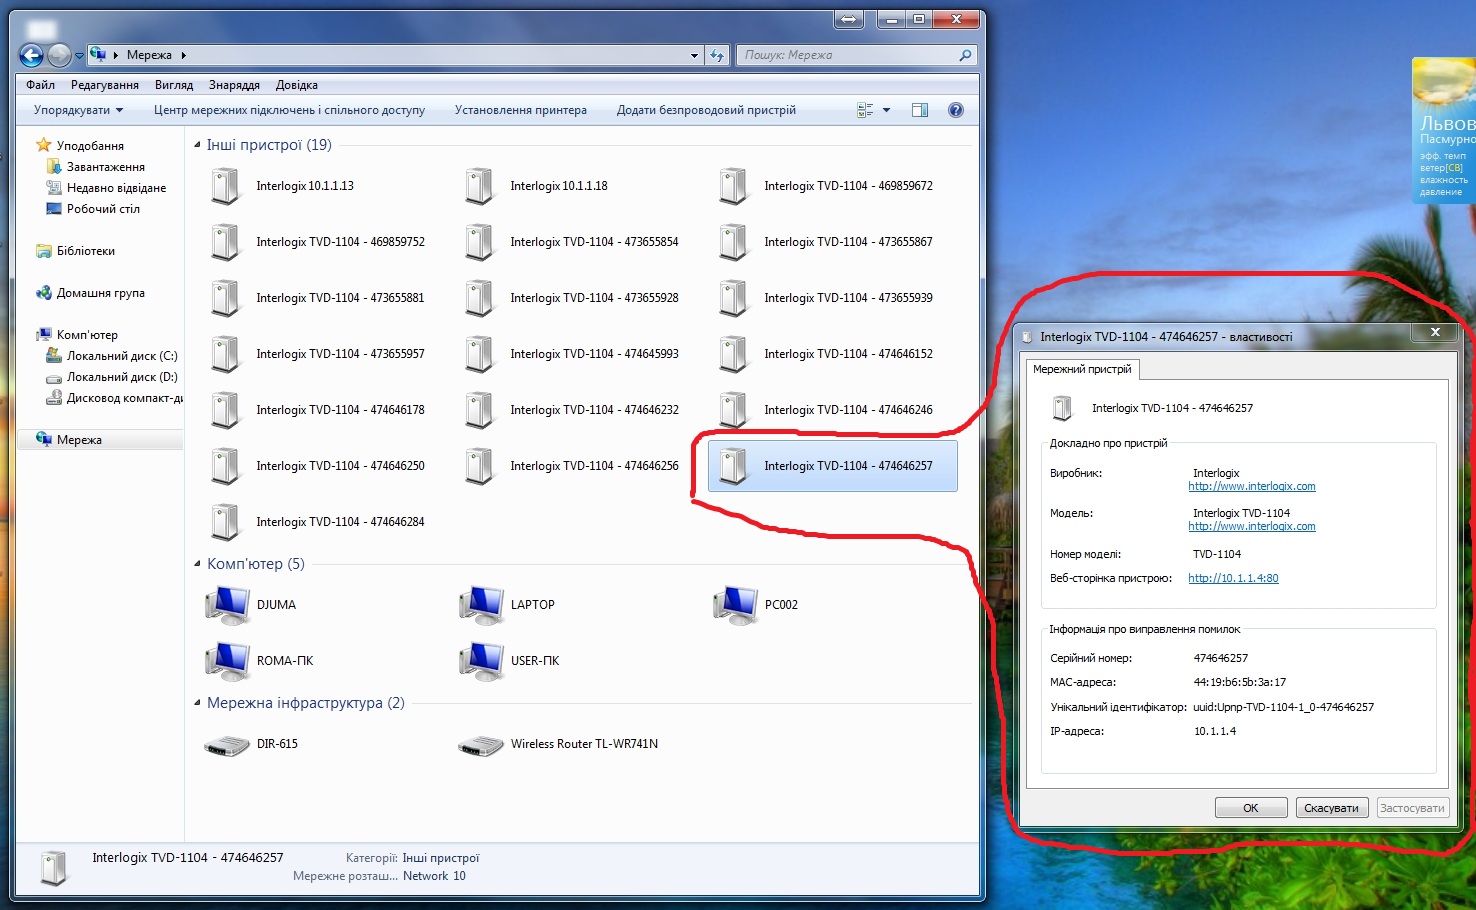The height and width of the screenshot is (910, 1476).
Task: Open the Interlogix 10.1.1.13 device icon
Action: 227,186
